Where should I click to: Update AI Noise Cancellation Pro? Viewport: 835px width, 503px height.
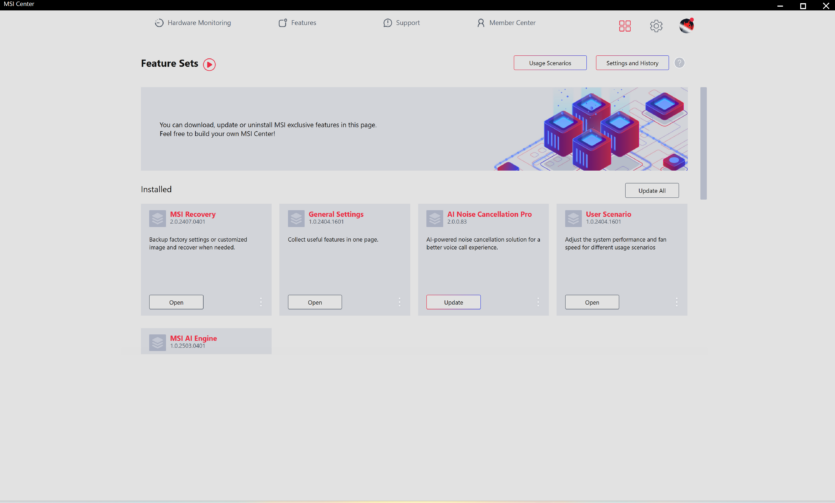tap(453, 302)
